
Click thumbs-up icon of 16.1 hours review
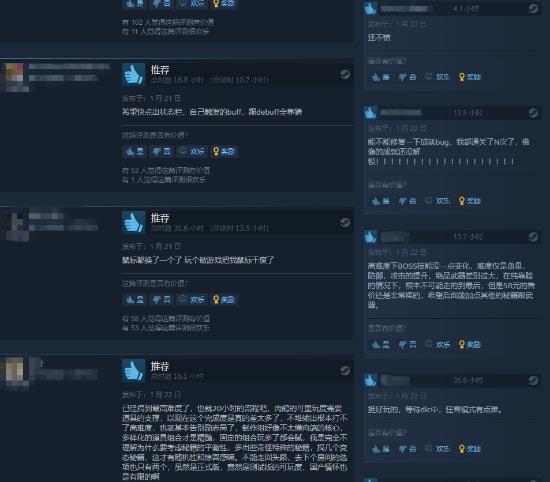[133, 370]
